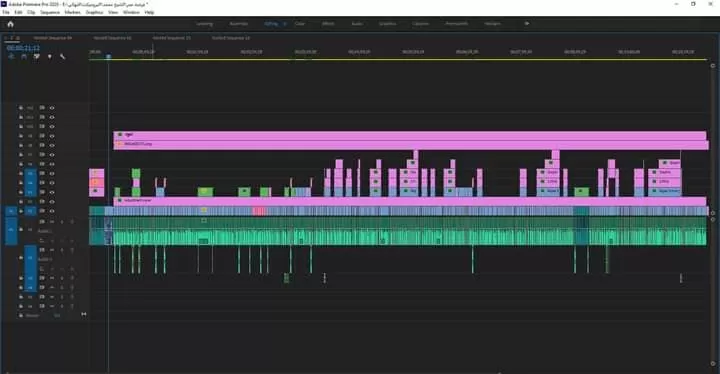Screen dimensions: 720x374
Task: Lock the Master audio track
Action: click(21, 315)
